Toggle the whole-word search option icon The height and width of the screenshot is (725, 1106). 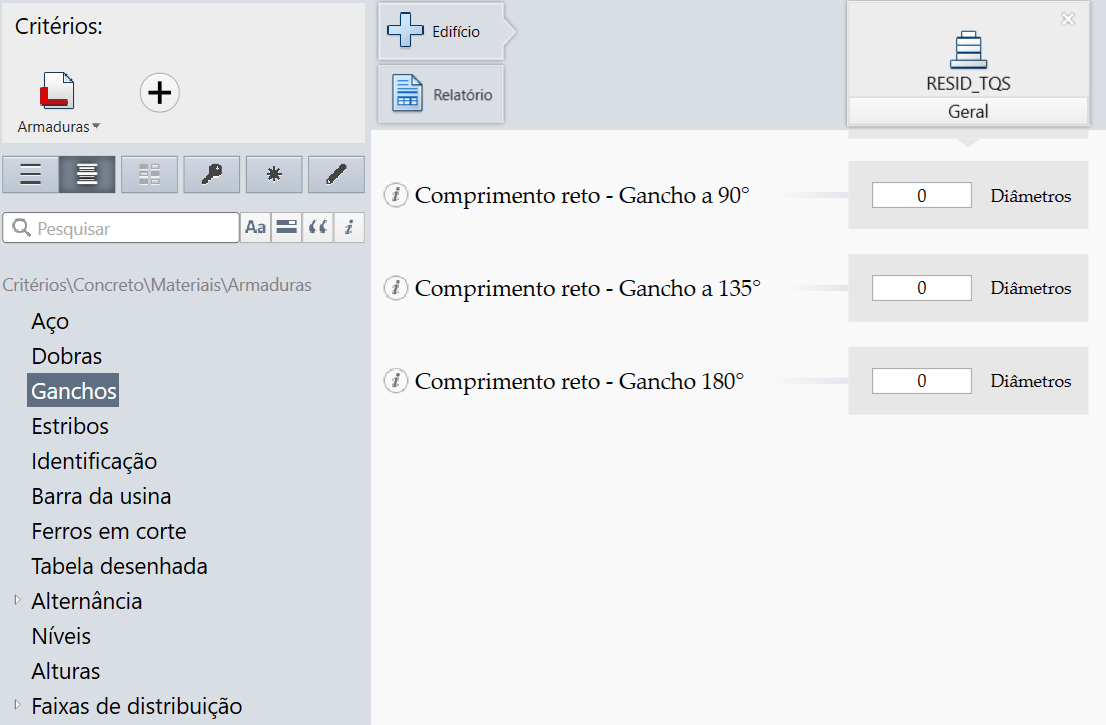pyautogui.click(x=286, y=228)
